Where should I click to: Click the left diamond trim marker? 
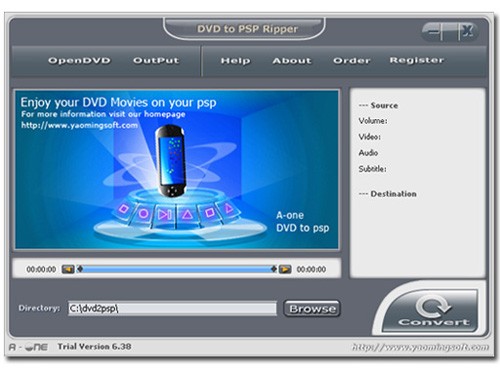80,269
